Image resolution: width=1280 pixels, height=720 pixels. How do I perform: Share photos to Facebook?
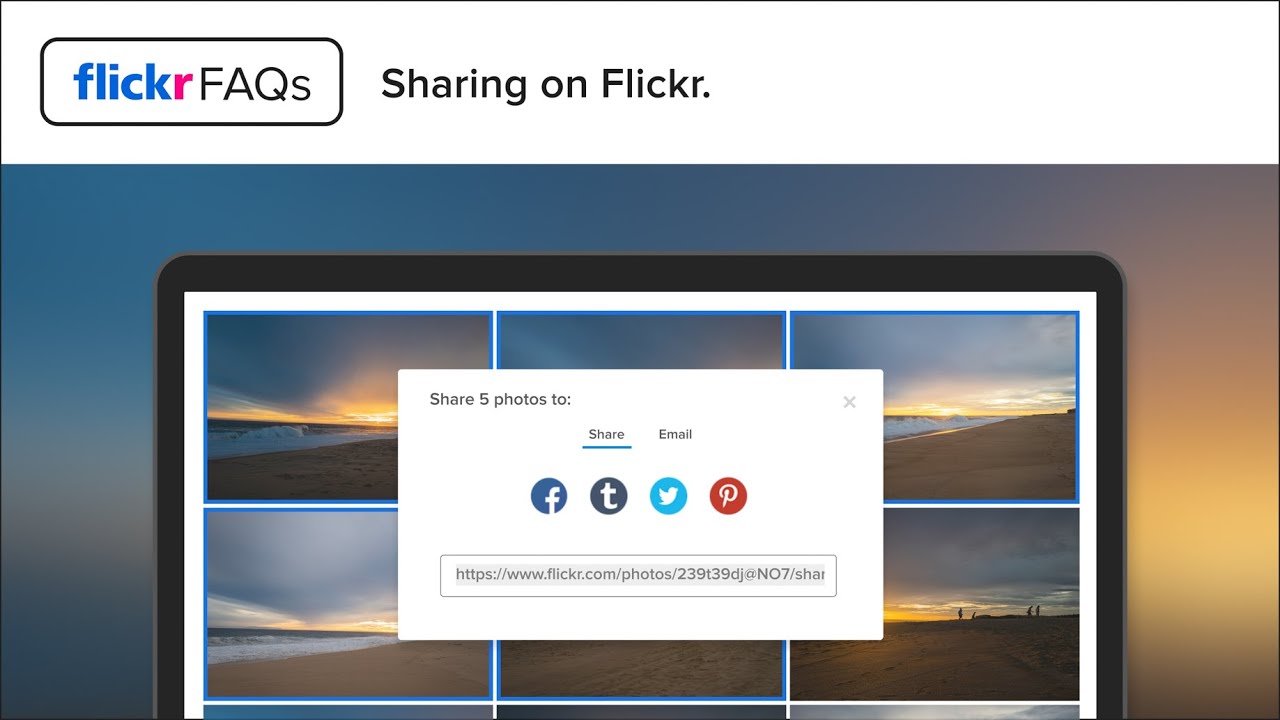point(549,496)
